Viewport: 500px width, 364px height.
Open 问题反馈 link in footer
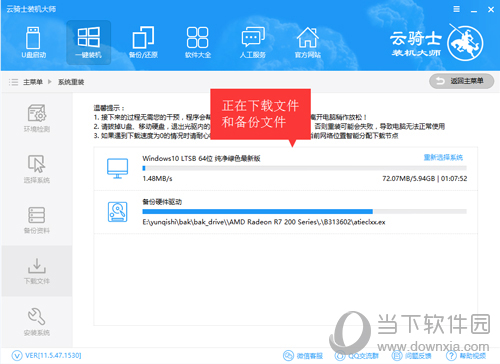[412, 356]
